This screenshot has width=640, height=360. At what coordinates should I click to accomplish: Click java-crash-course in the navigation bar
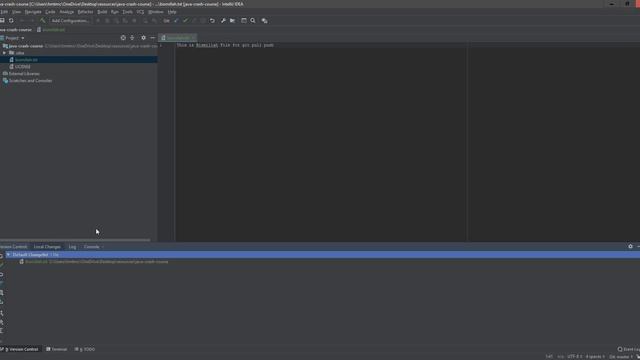point(16,30)
